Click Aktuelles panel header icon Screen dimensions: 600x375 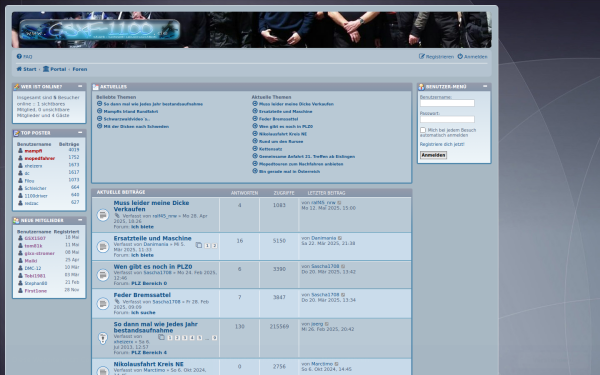(x=96, y=87)
